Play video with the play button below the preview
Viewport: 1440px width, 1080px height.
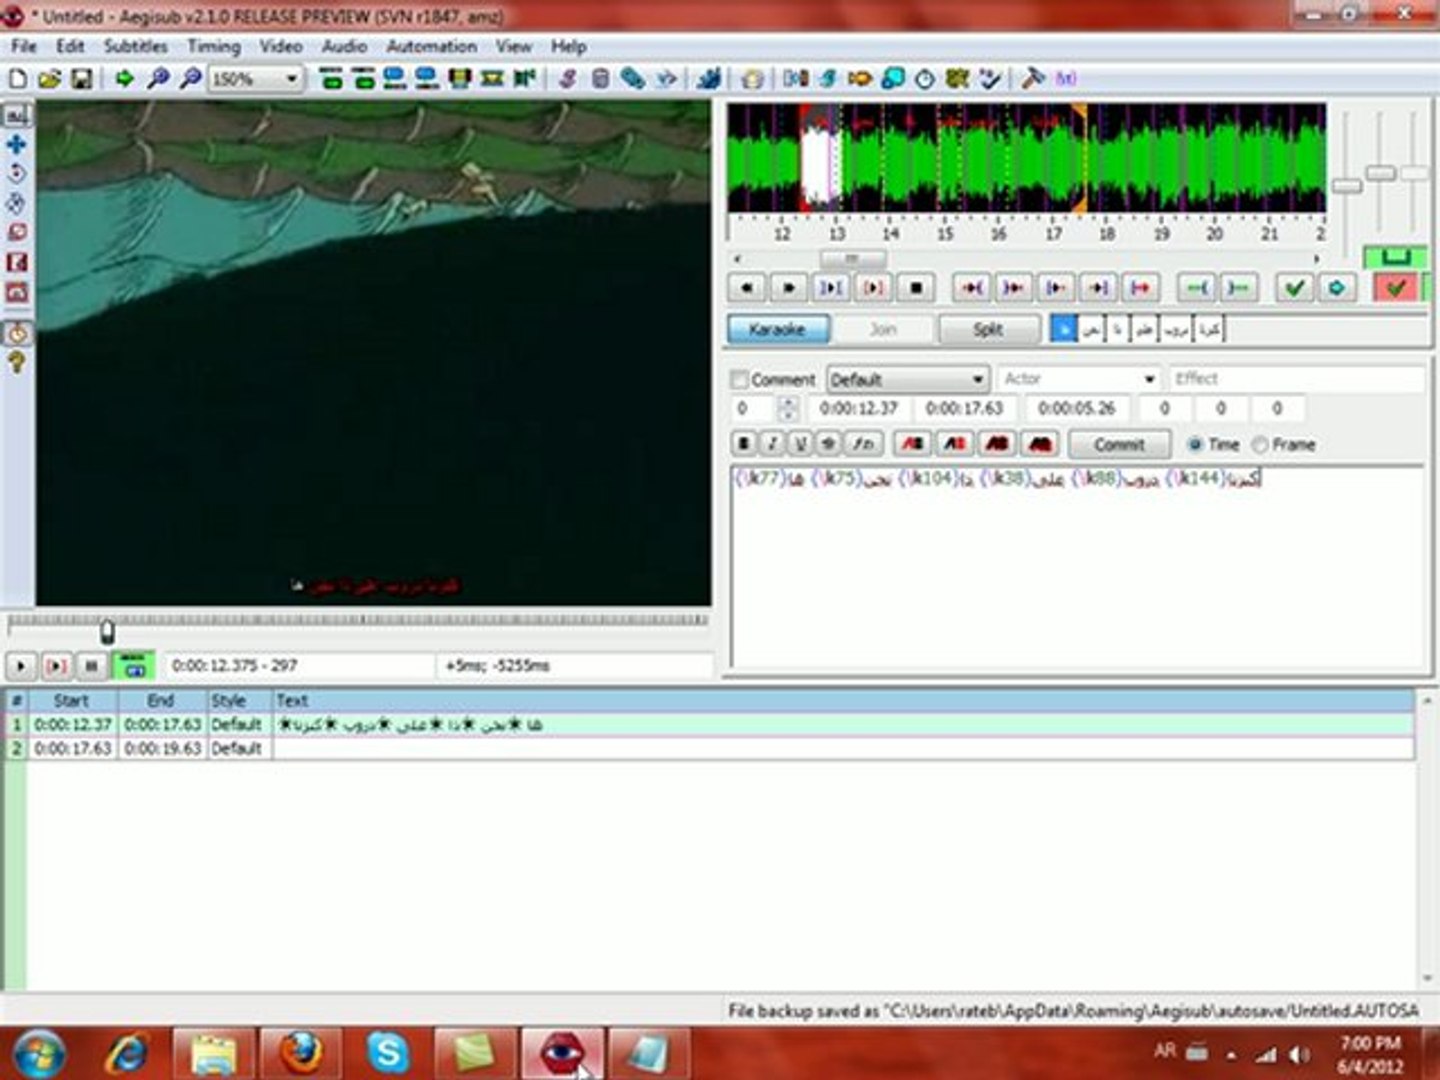tap(20, 665)
